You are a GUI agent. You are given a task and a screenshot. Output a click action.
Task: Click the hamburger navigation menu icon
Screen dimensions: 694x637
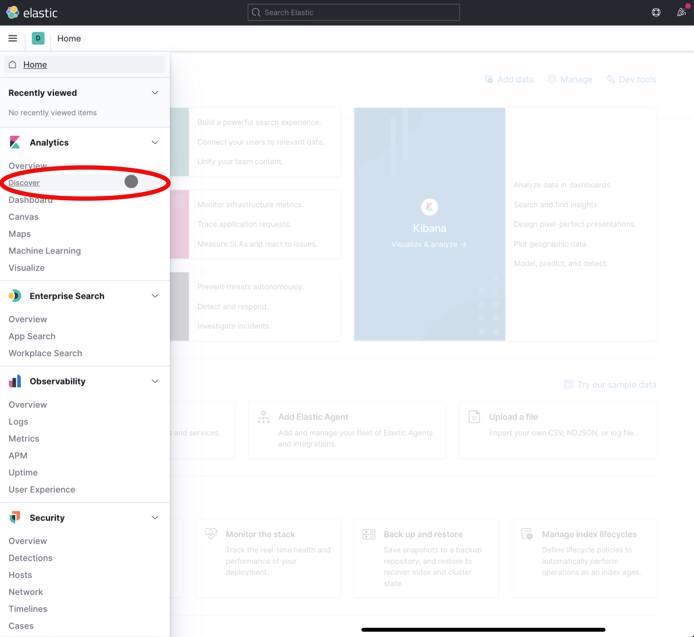(x=13, y=38)
